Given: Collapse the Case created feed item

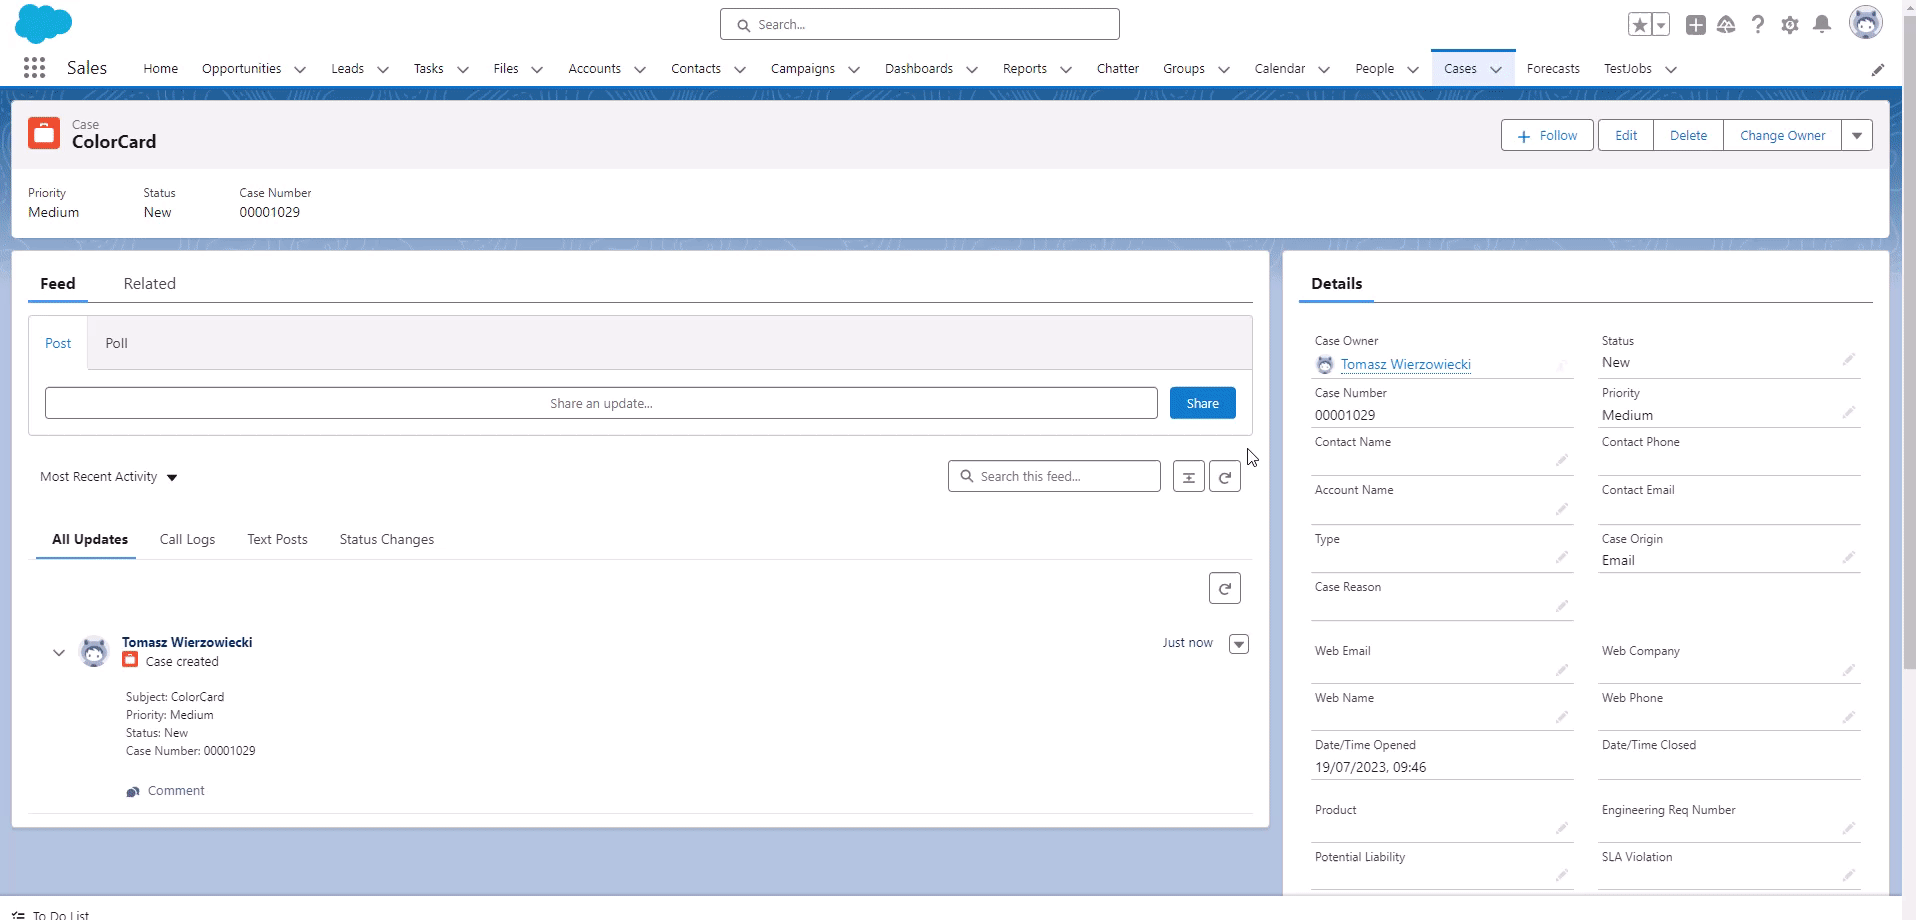Looking at the screenshot, I should point(59,653).
